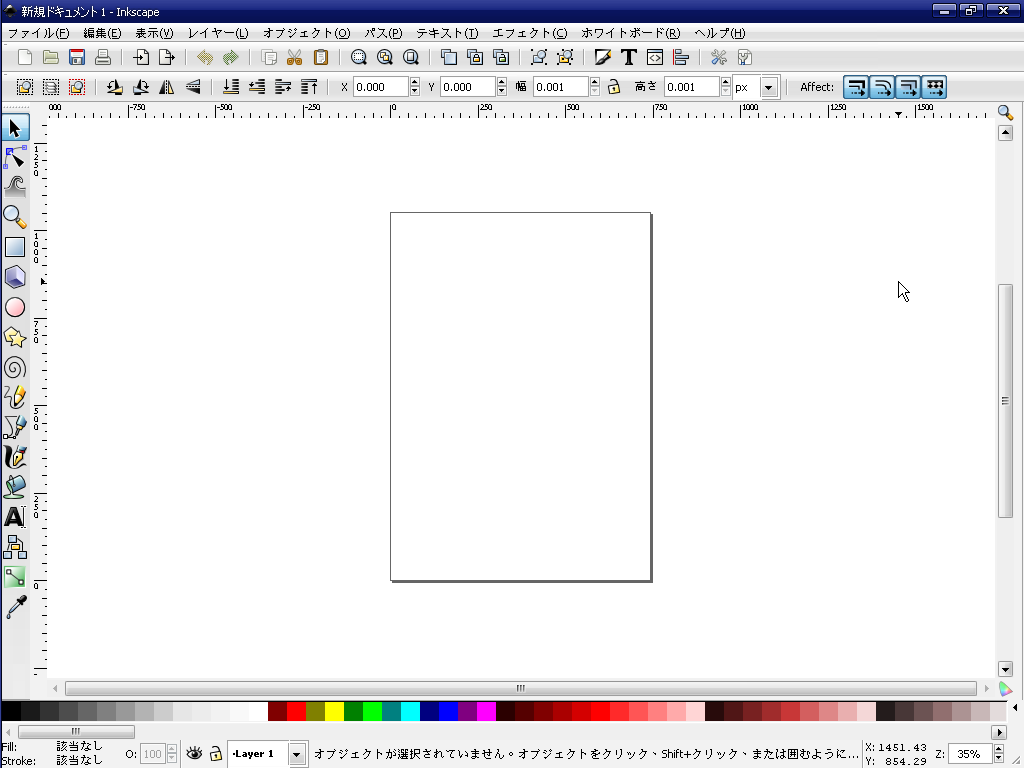Screen dimensions: 1024x768
Task: Select the Dropper color picker tool
Action: pos(15,607)
